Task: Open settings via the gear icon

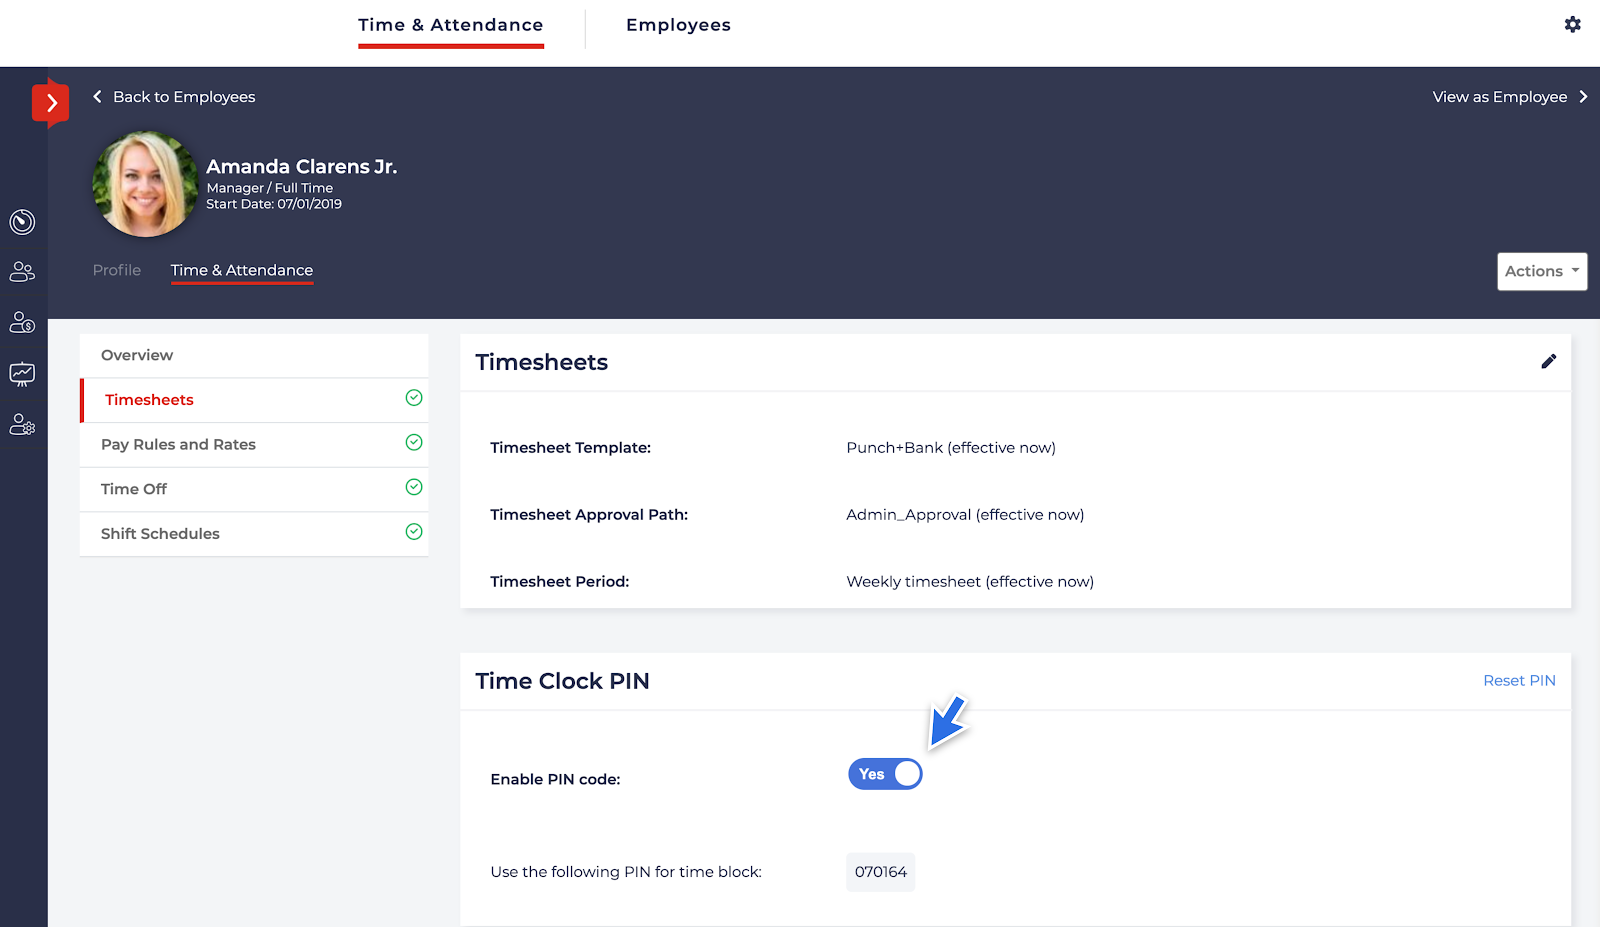Action: click(x=1572, y=24)
